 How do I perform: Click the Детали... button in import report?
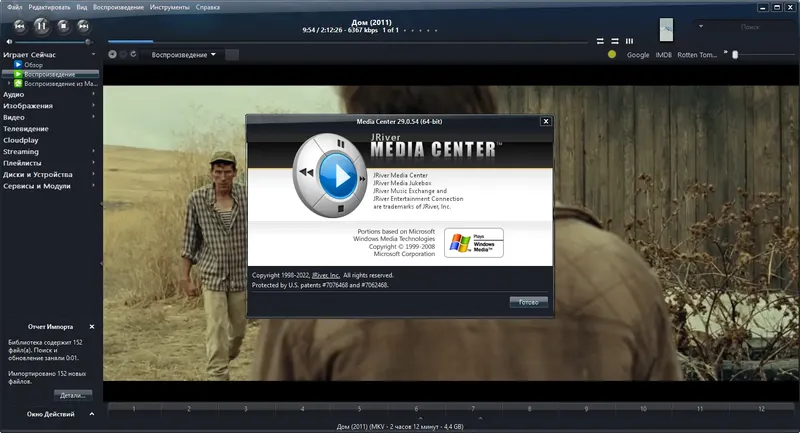tap(73, 395)
